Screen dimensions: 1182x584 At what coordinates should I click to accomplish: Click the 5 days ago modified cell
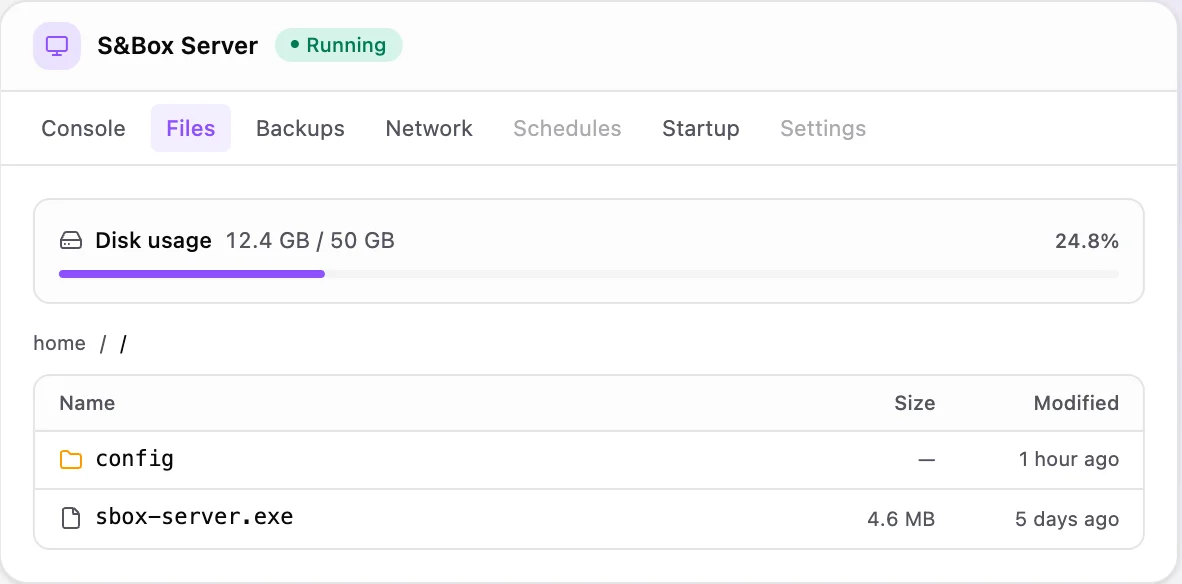pos(1067,519)
